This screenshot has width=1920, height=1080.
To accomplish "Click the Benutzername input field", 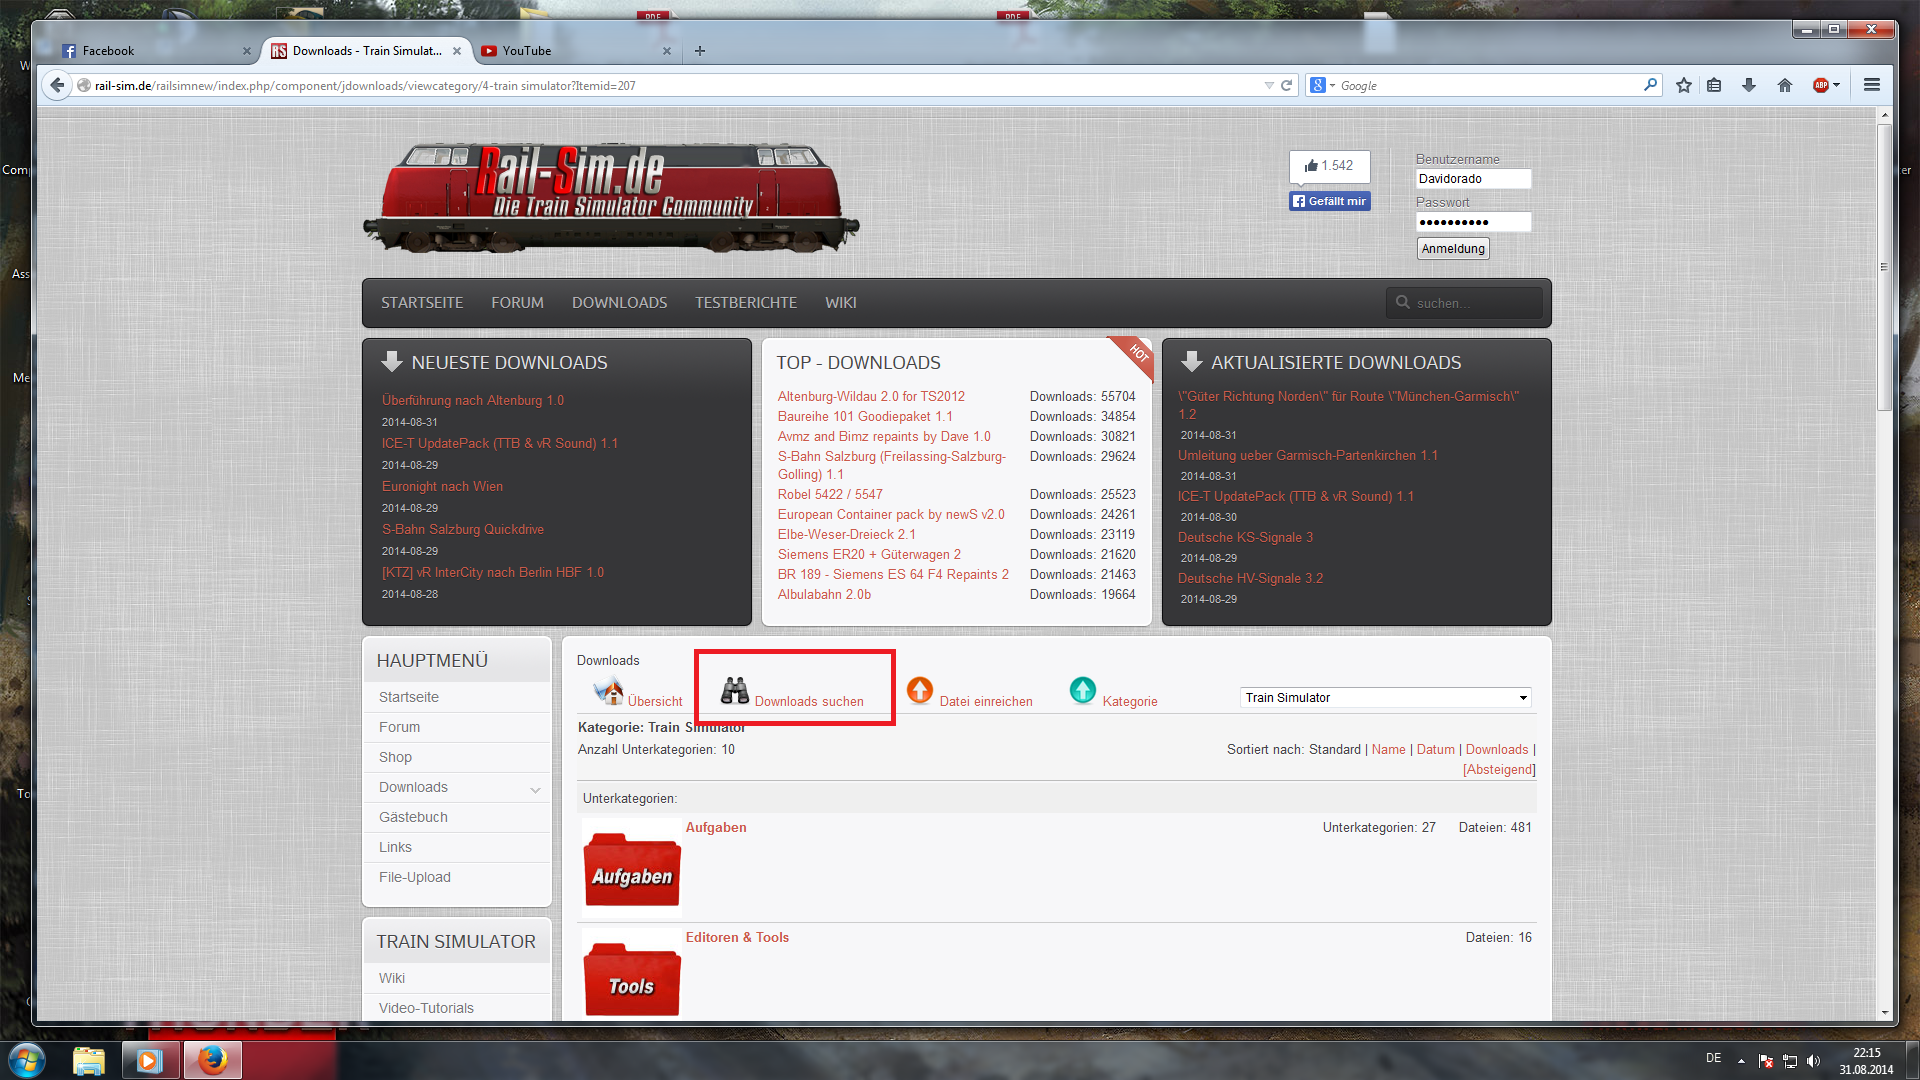I will (x=1473, y=179).
